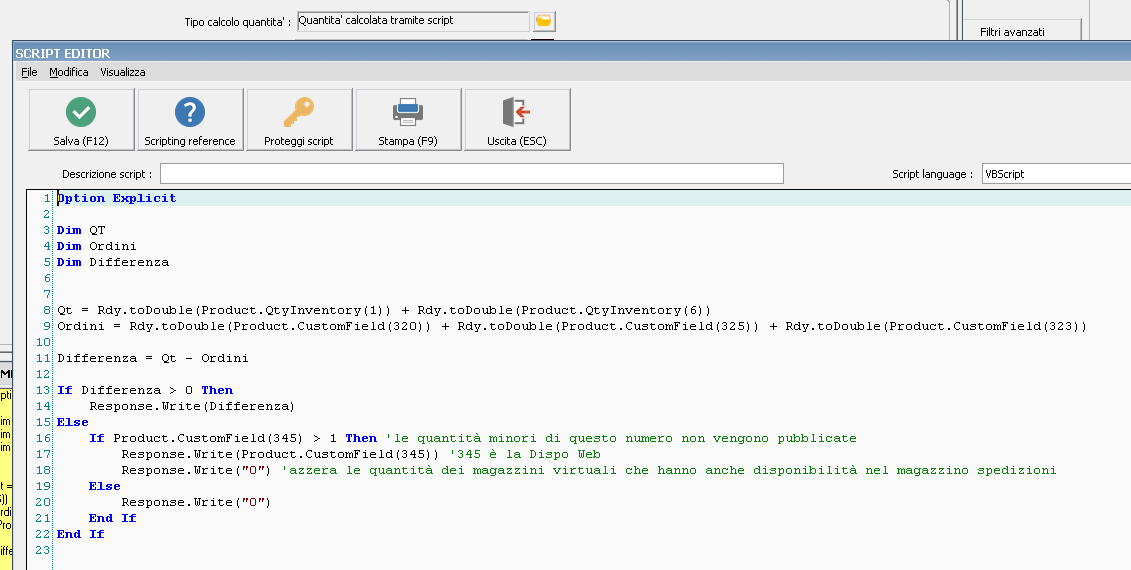
Task: Click the line 'Dim Differenza'
Action: pos(113,262)
